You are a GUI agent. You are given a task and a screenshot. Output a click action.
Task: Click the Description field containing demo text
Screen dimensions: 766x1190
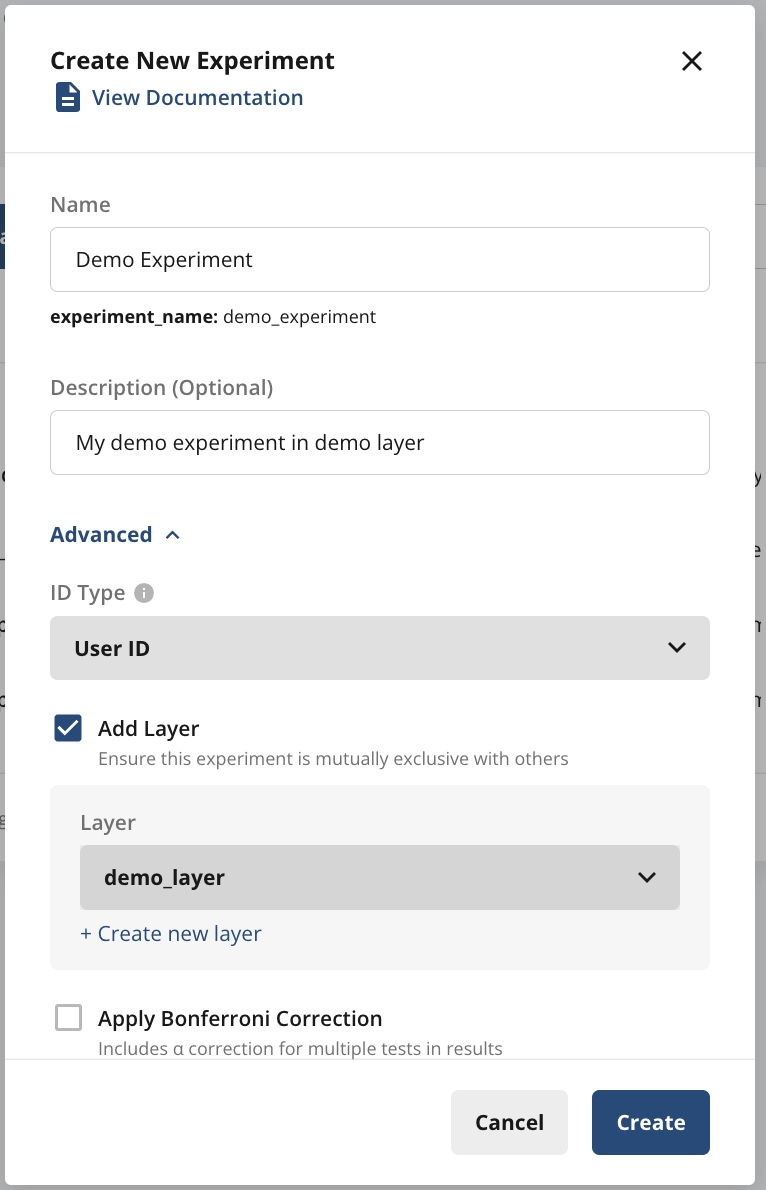[380, 442]
